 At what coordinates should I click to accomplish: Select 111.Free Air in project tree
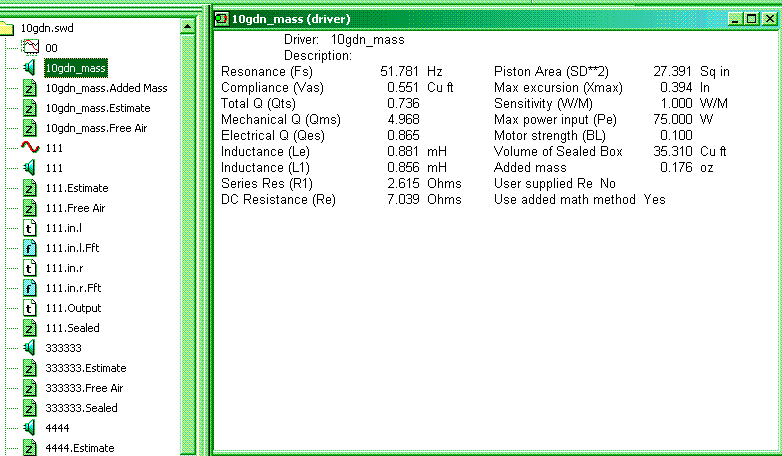[x=75, y=208]
